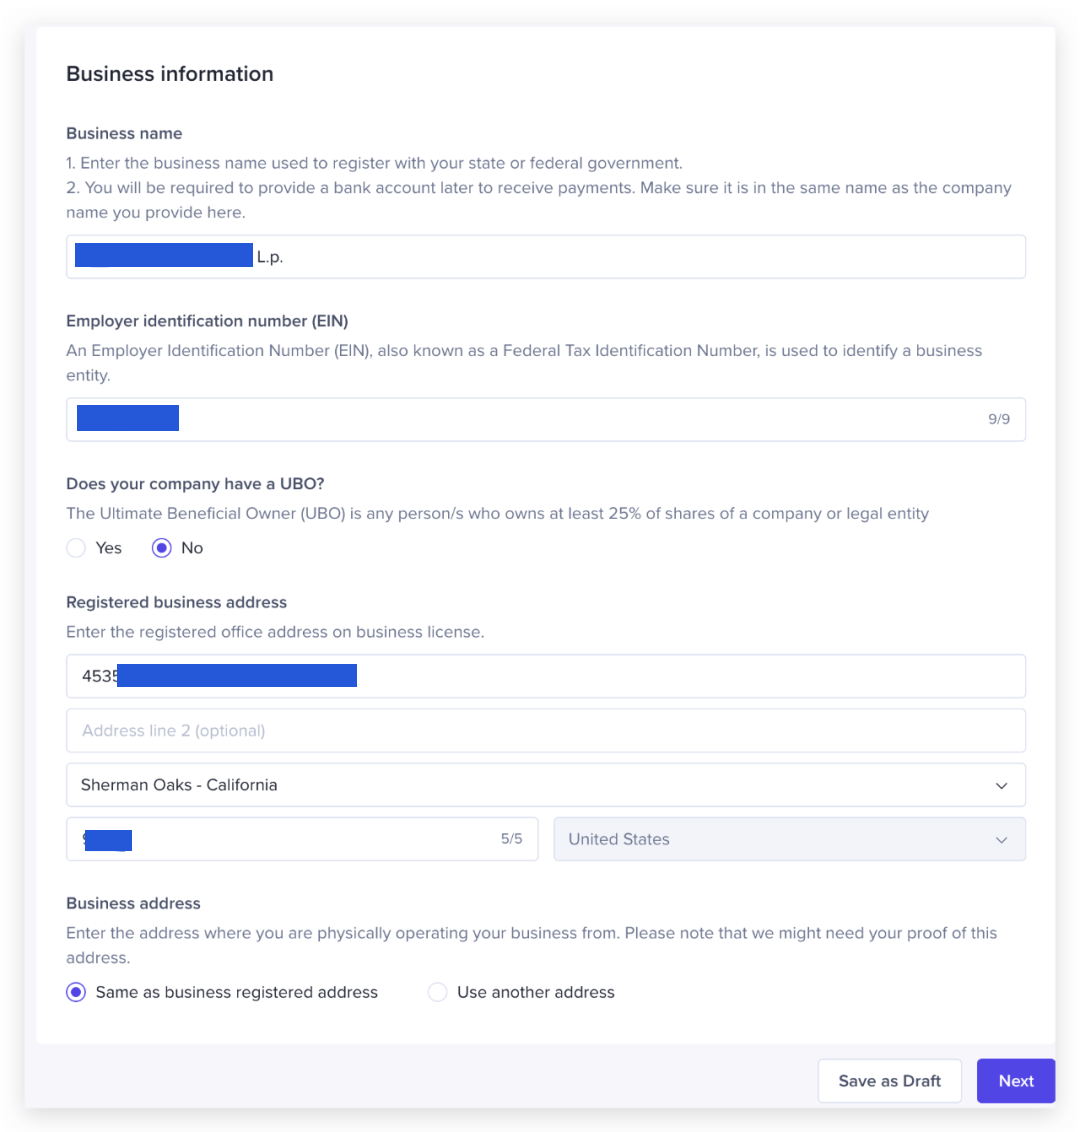Click the Next button

click(x=1016, y=1081)
